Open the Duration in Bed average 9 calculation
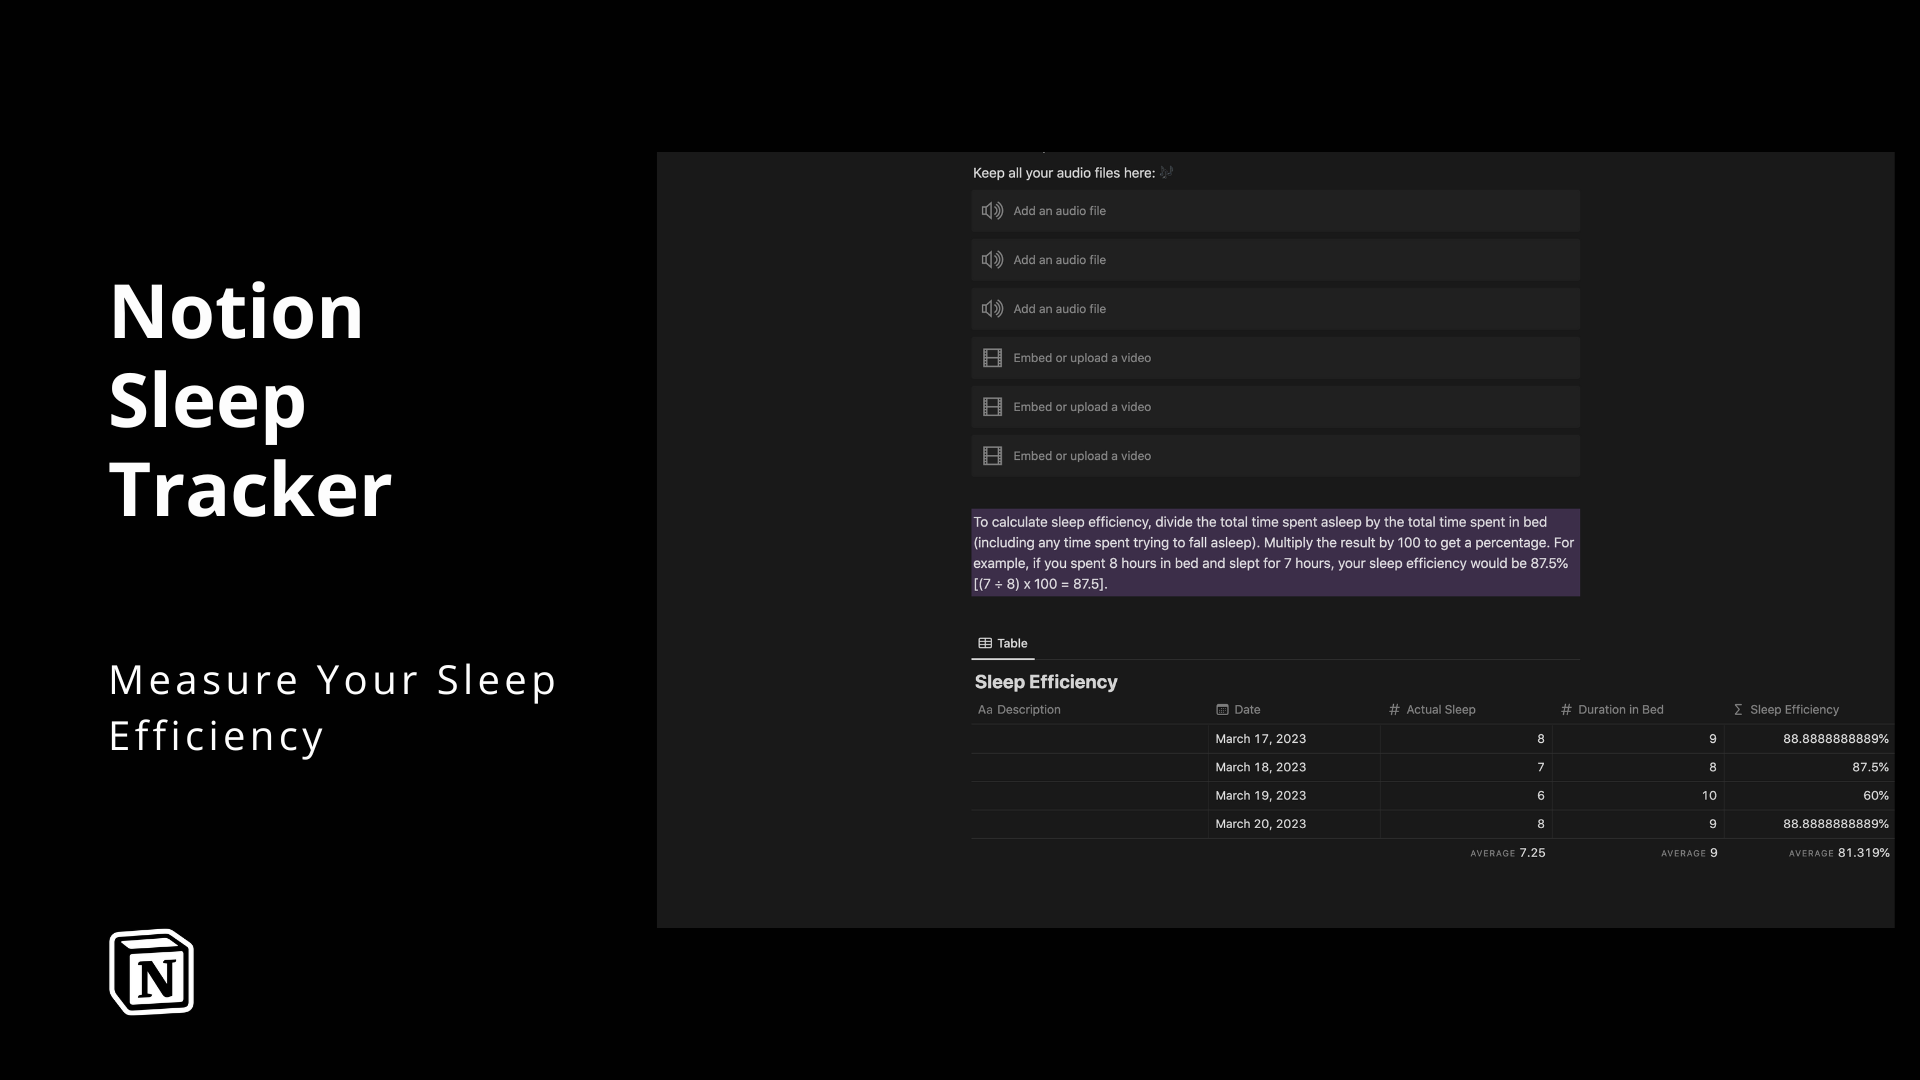This screenshot has width=1920, height=1080. click(x=1689, y=853)
